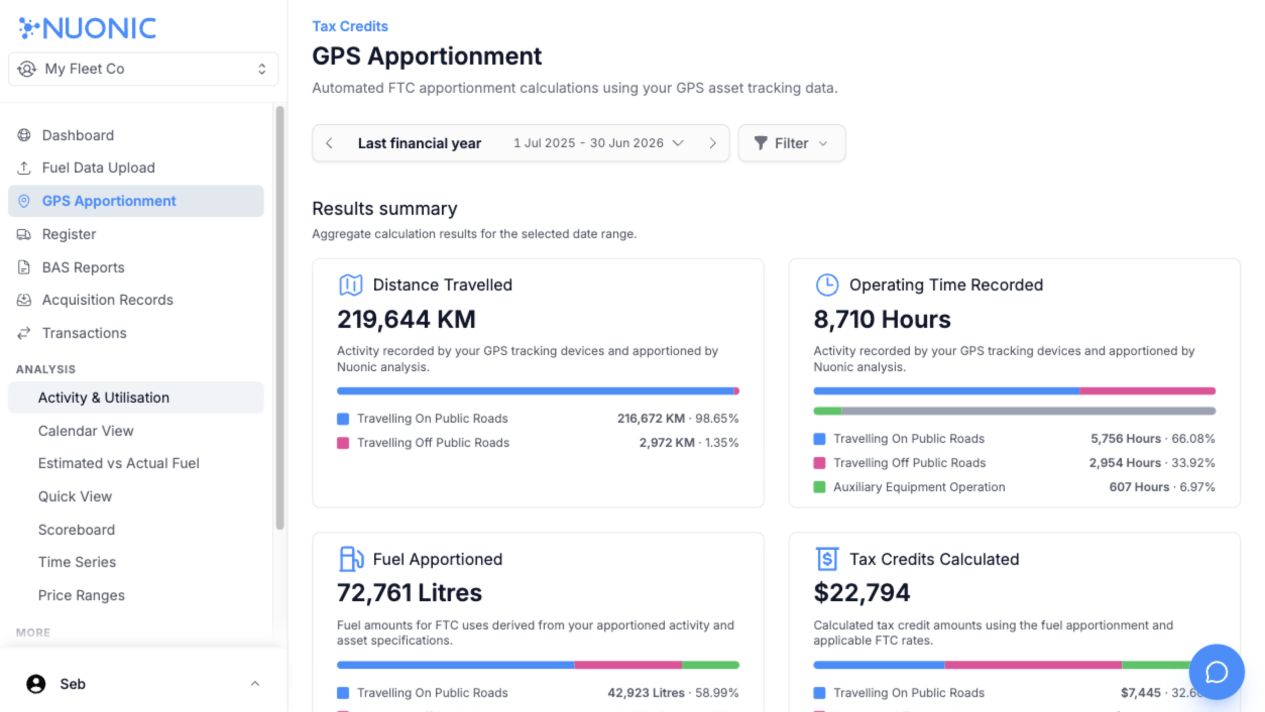
Task: Click the $22,794 tax credits total
Action: click(862, 593)
